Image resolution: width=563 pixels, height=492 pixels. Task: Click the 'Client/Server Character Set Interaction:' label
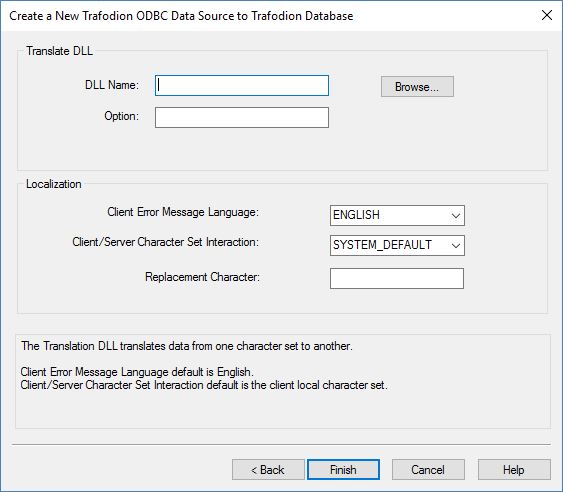[165, 242]
